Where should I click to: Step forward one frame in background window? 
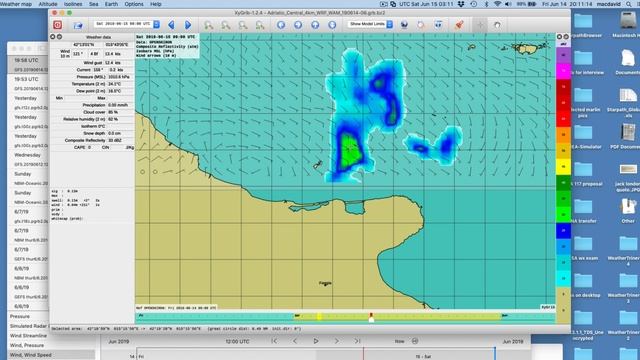[x=336, y=341]
